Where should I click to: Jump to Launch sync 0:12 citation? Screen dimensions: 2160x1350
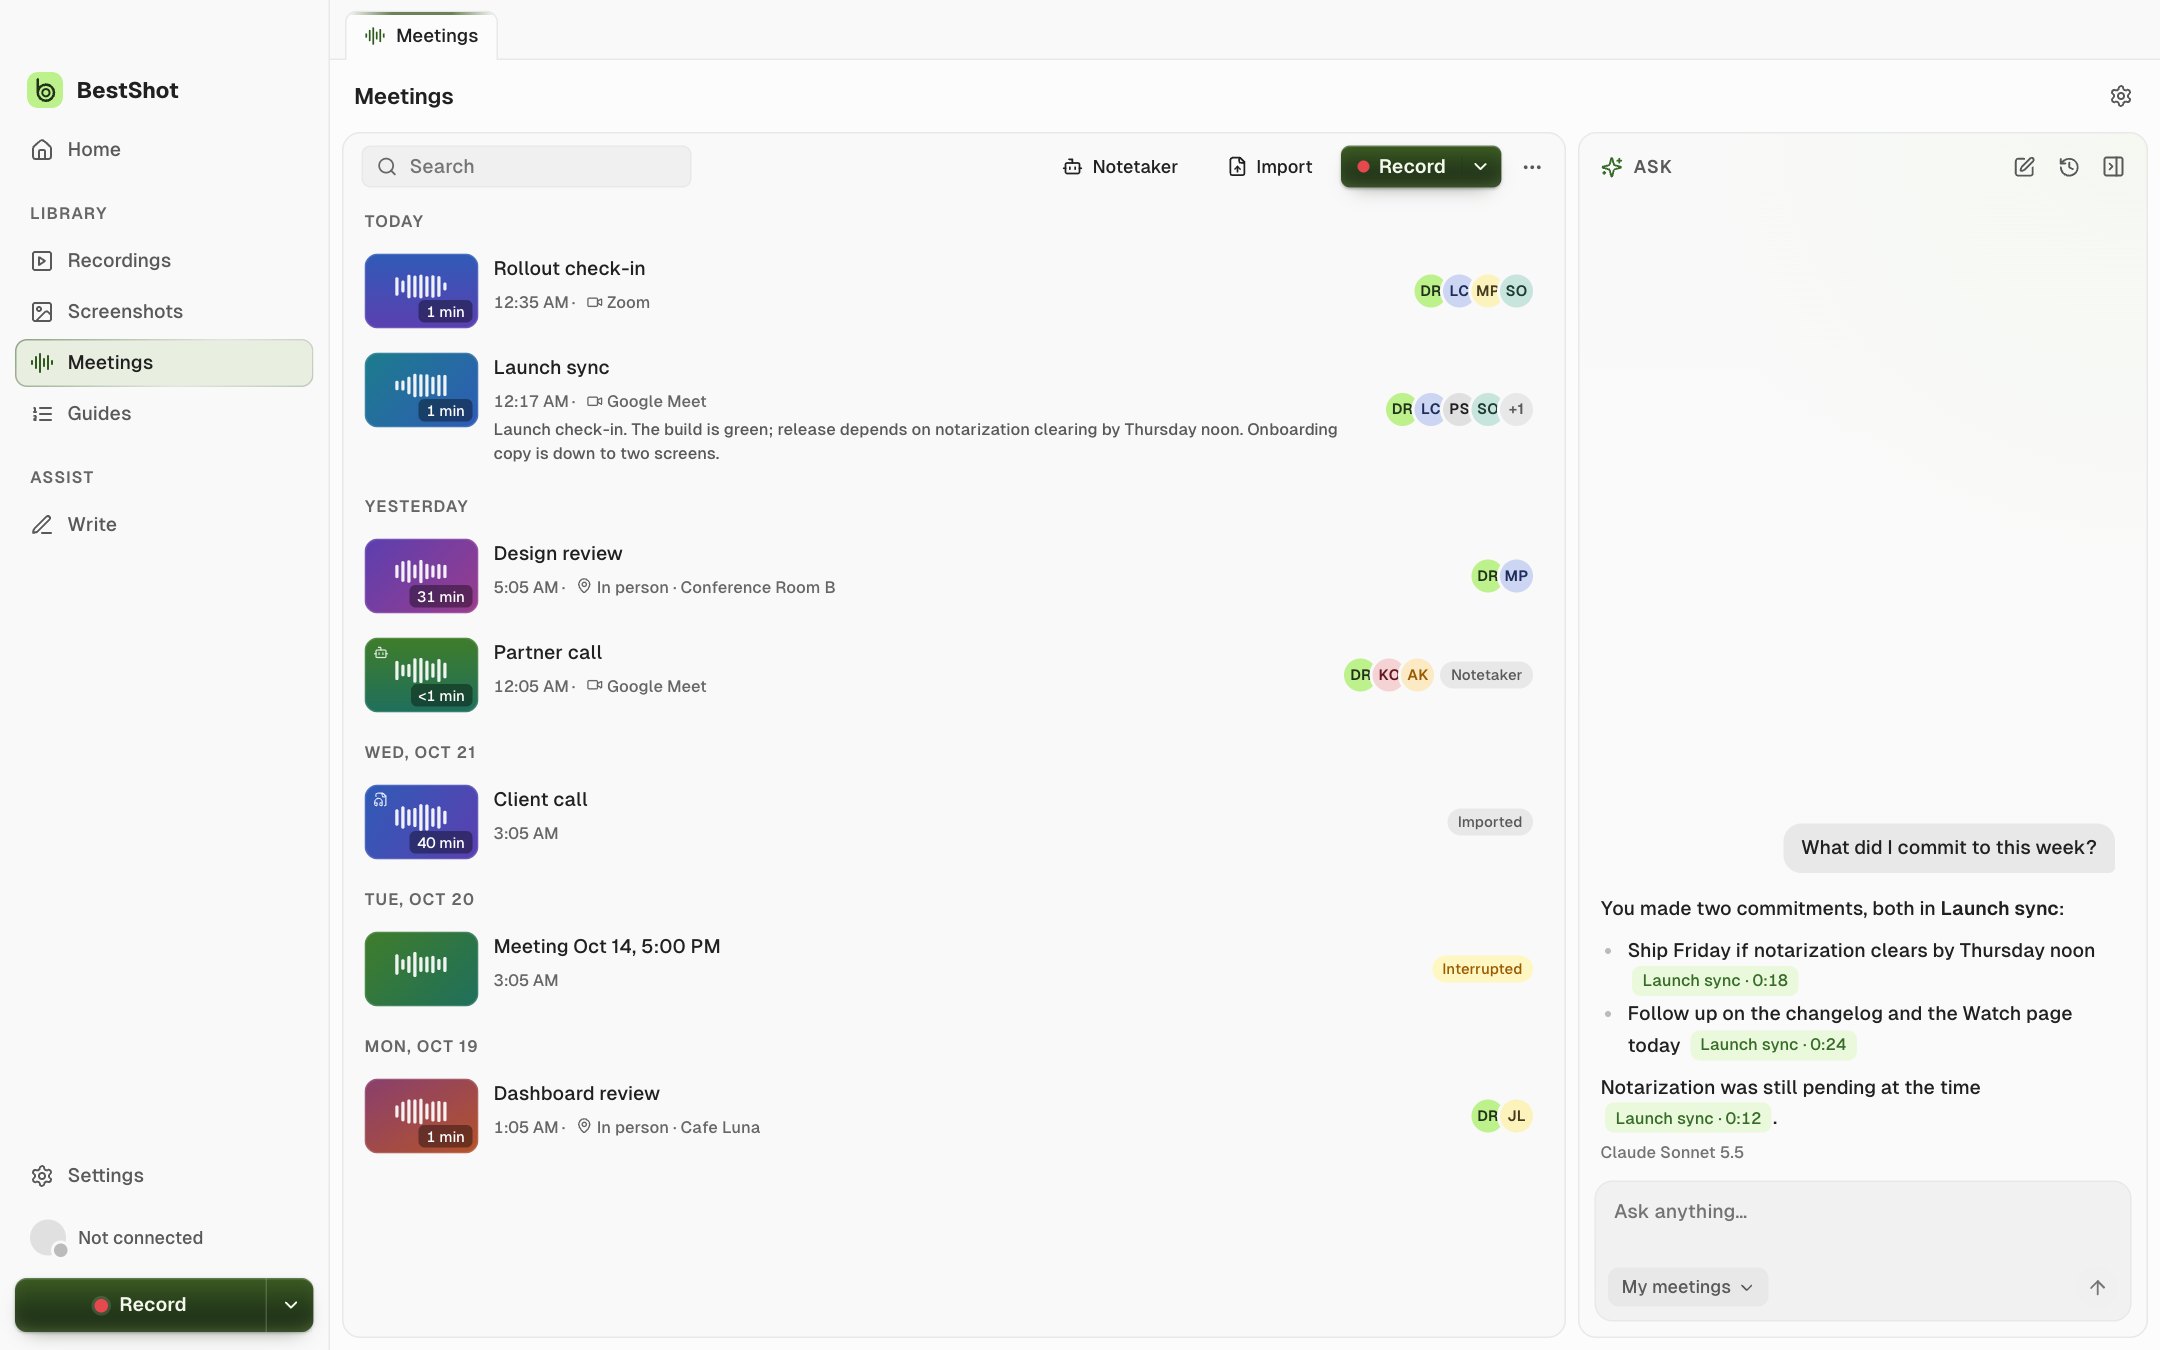pos(1688,1118)
